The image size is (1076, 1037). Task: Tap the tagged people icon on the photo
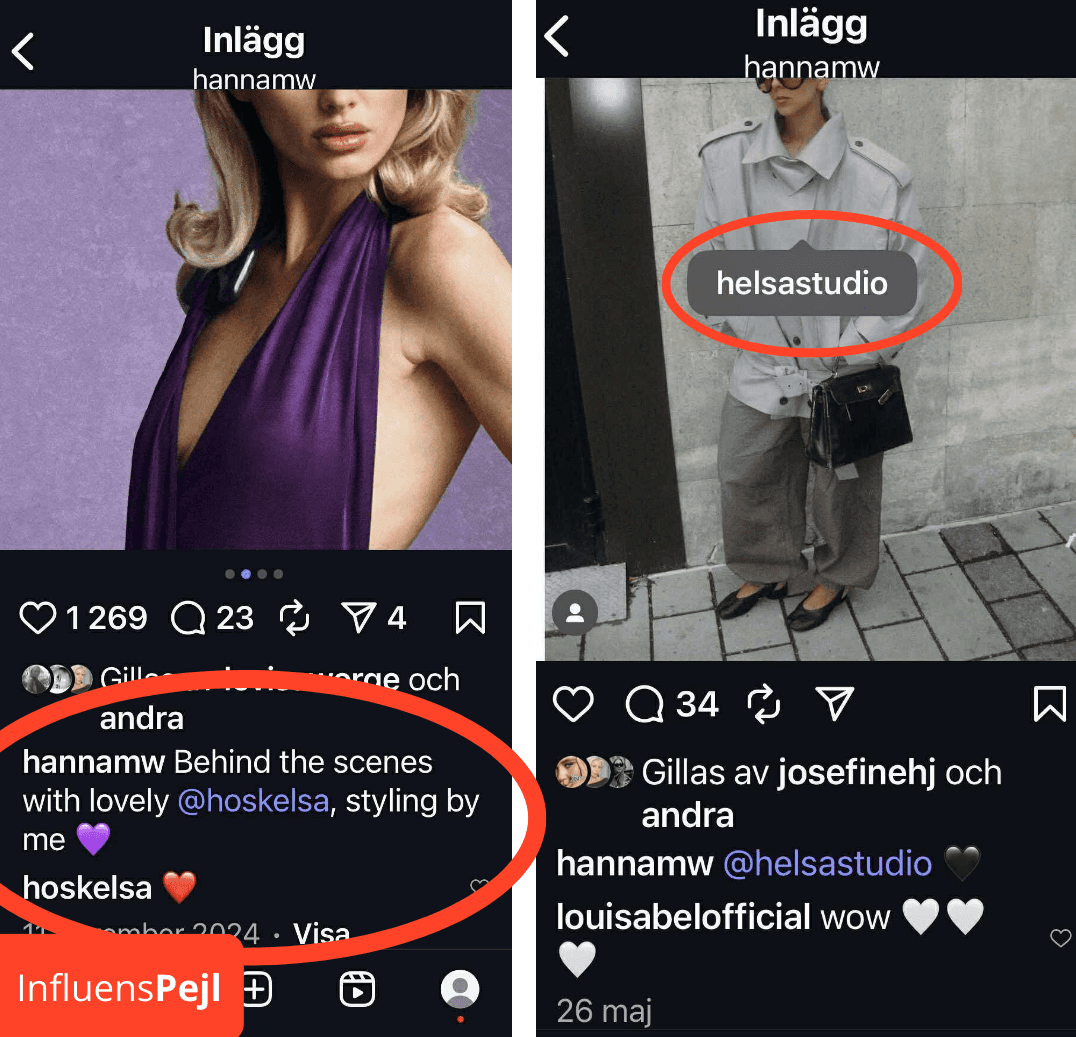(575, 612)
